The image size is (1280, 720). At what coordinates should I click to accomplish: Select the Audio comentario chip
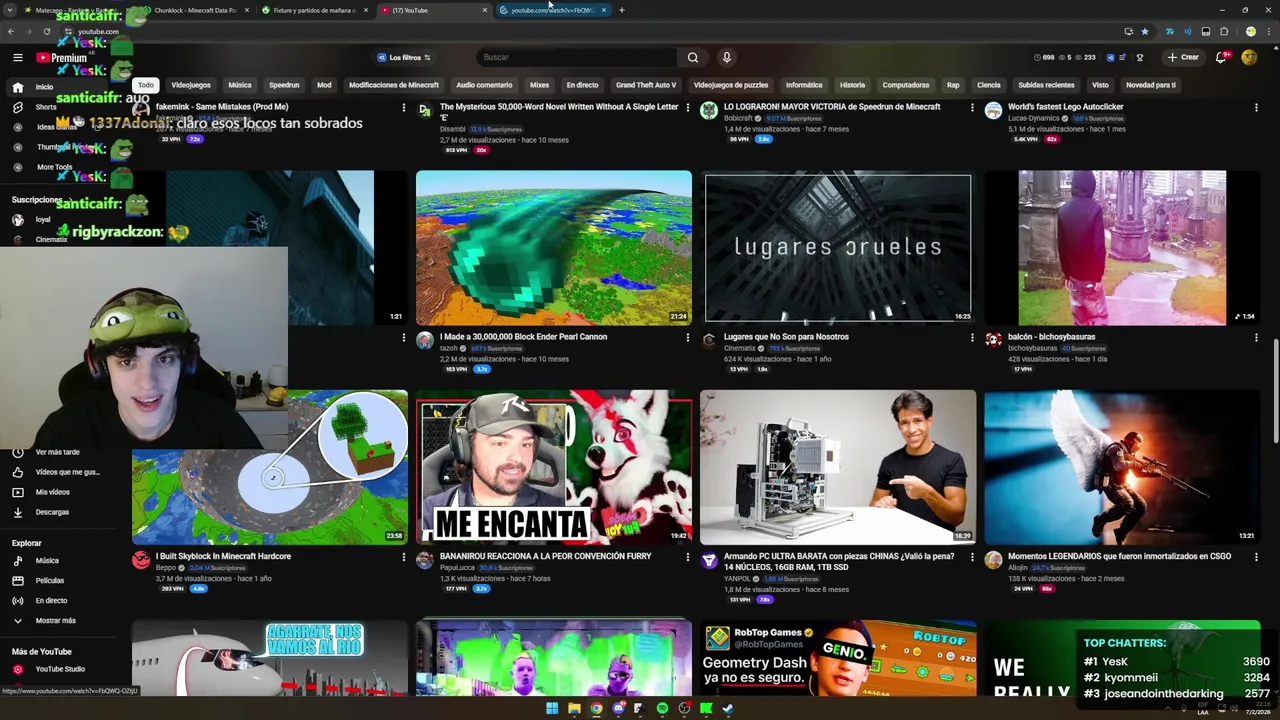pos(484,85)
